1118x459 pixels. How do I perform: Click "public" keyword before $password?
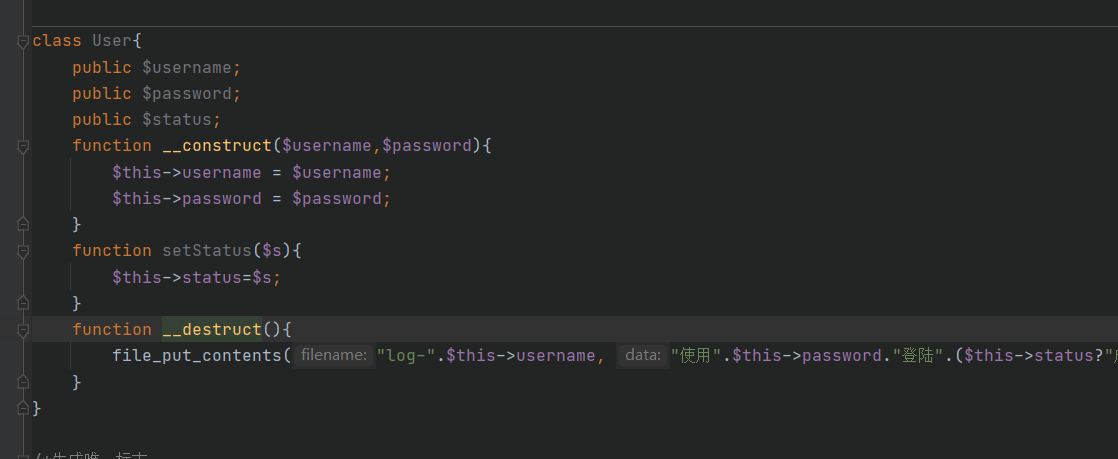tap(102, 93)
